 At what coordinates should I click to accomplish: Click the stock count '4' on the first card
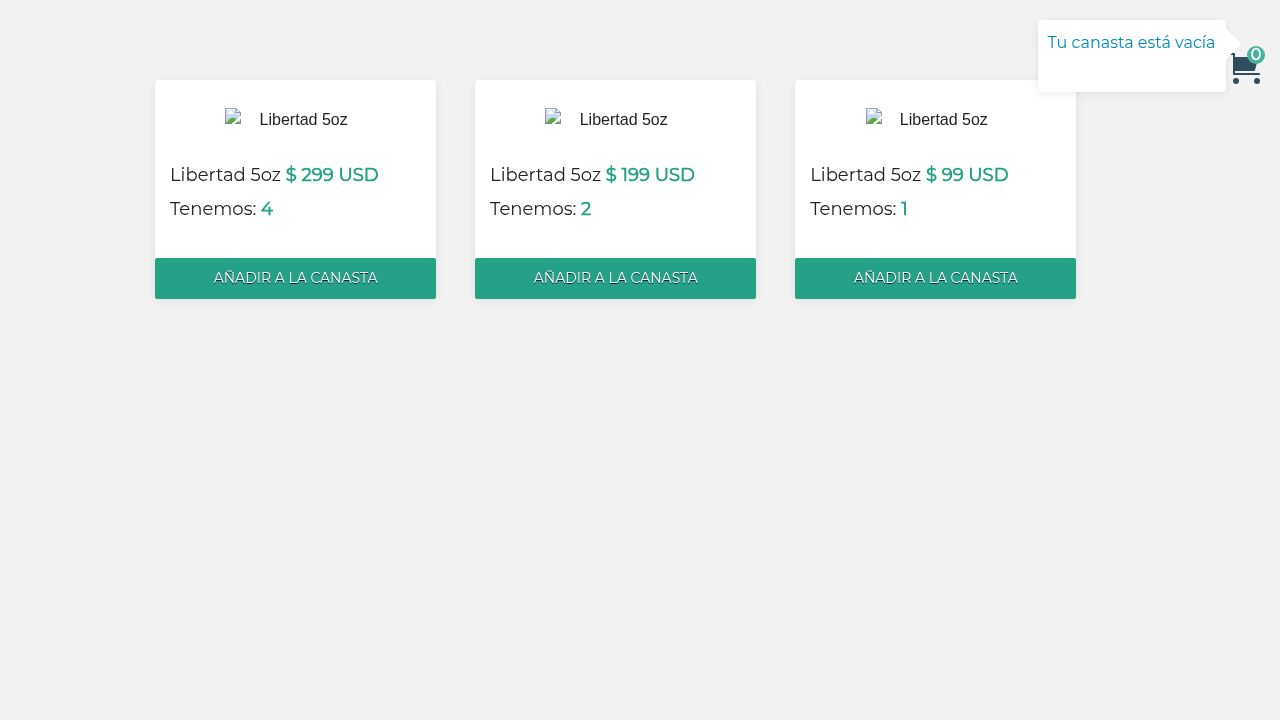[x=267, y=209]
